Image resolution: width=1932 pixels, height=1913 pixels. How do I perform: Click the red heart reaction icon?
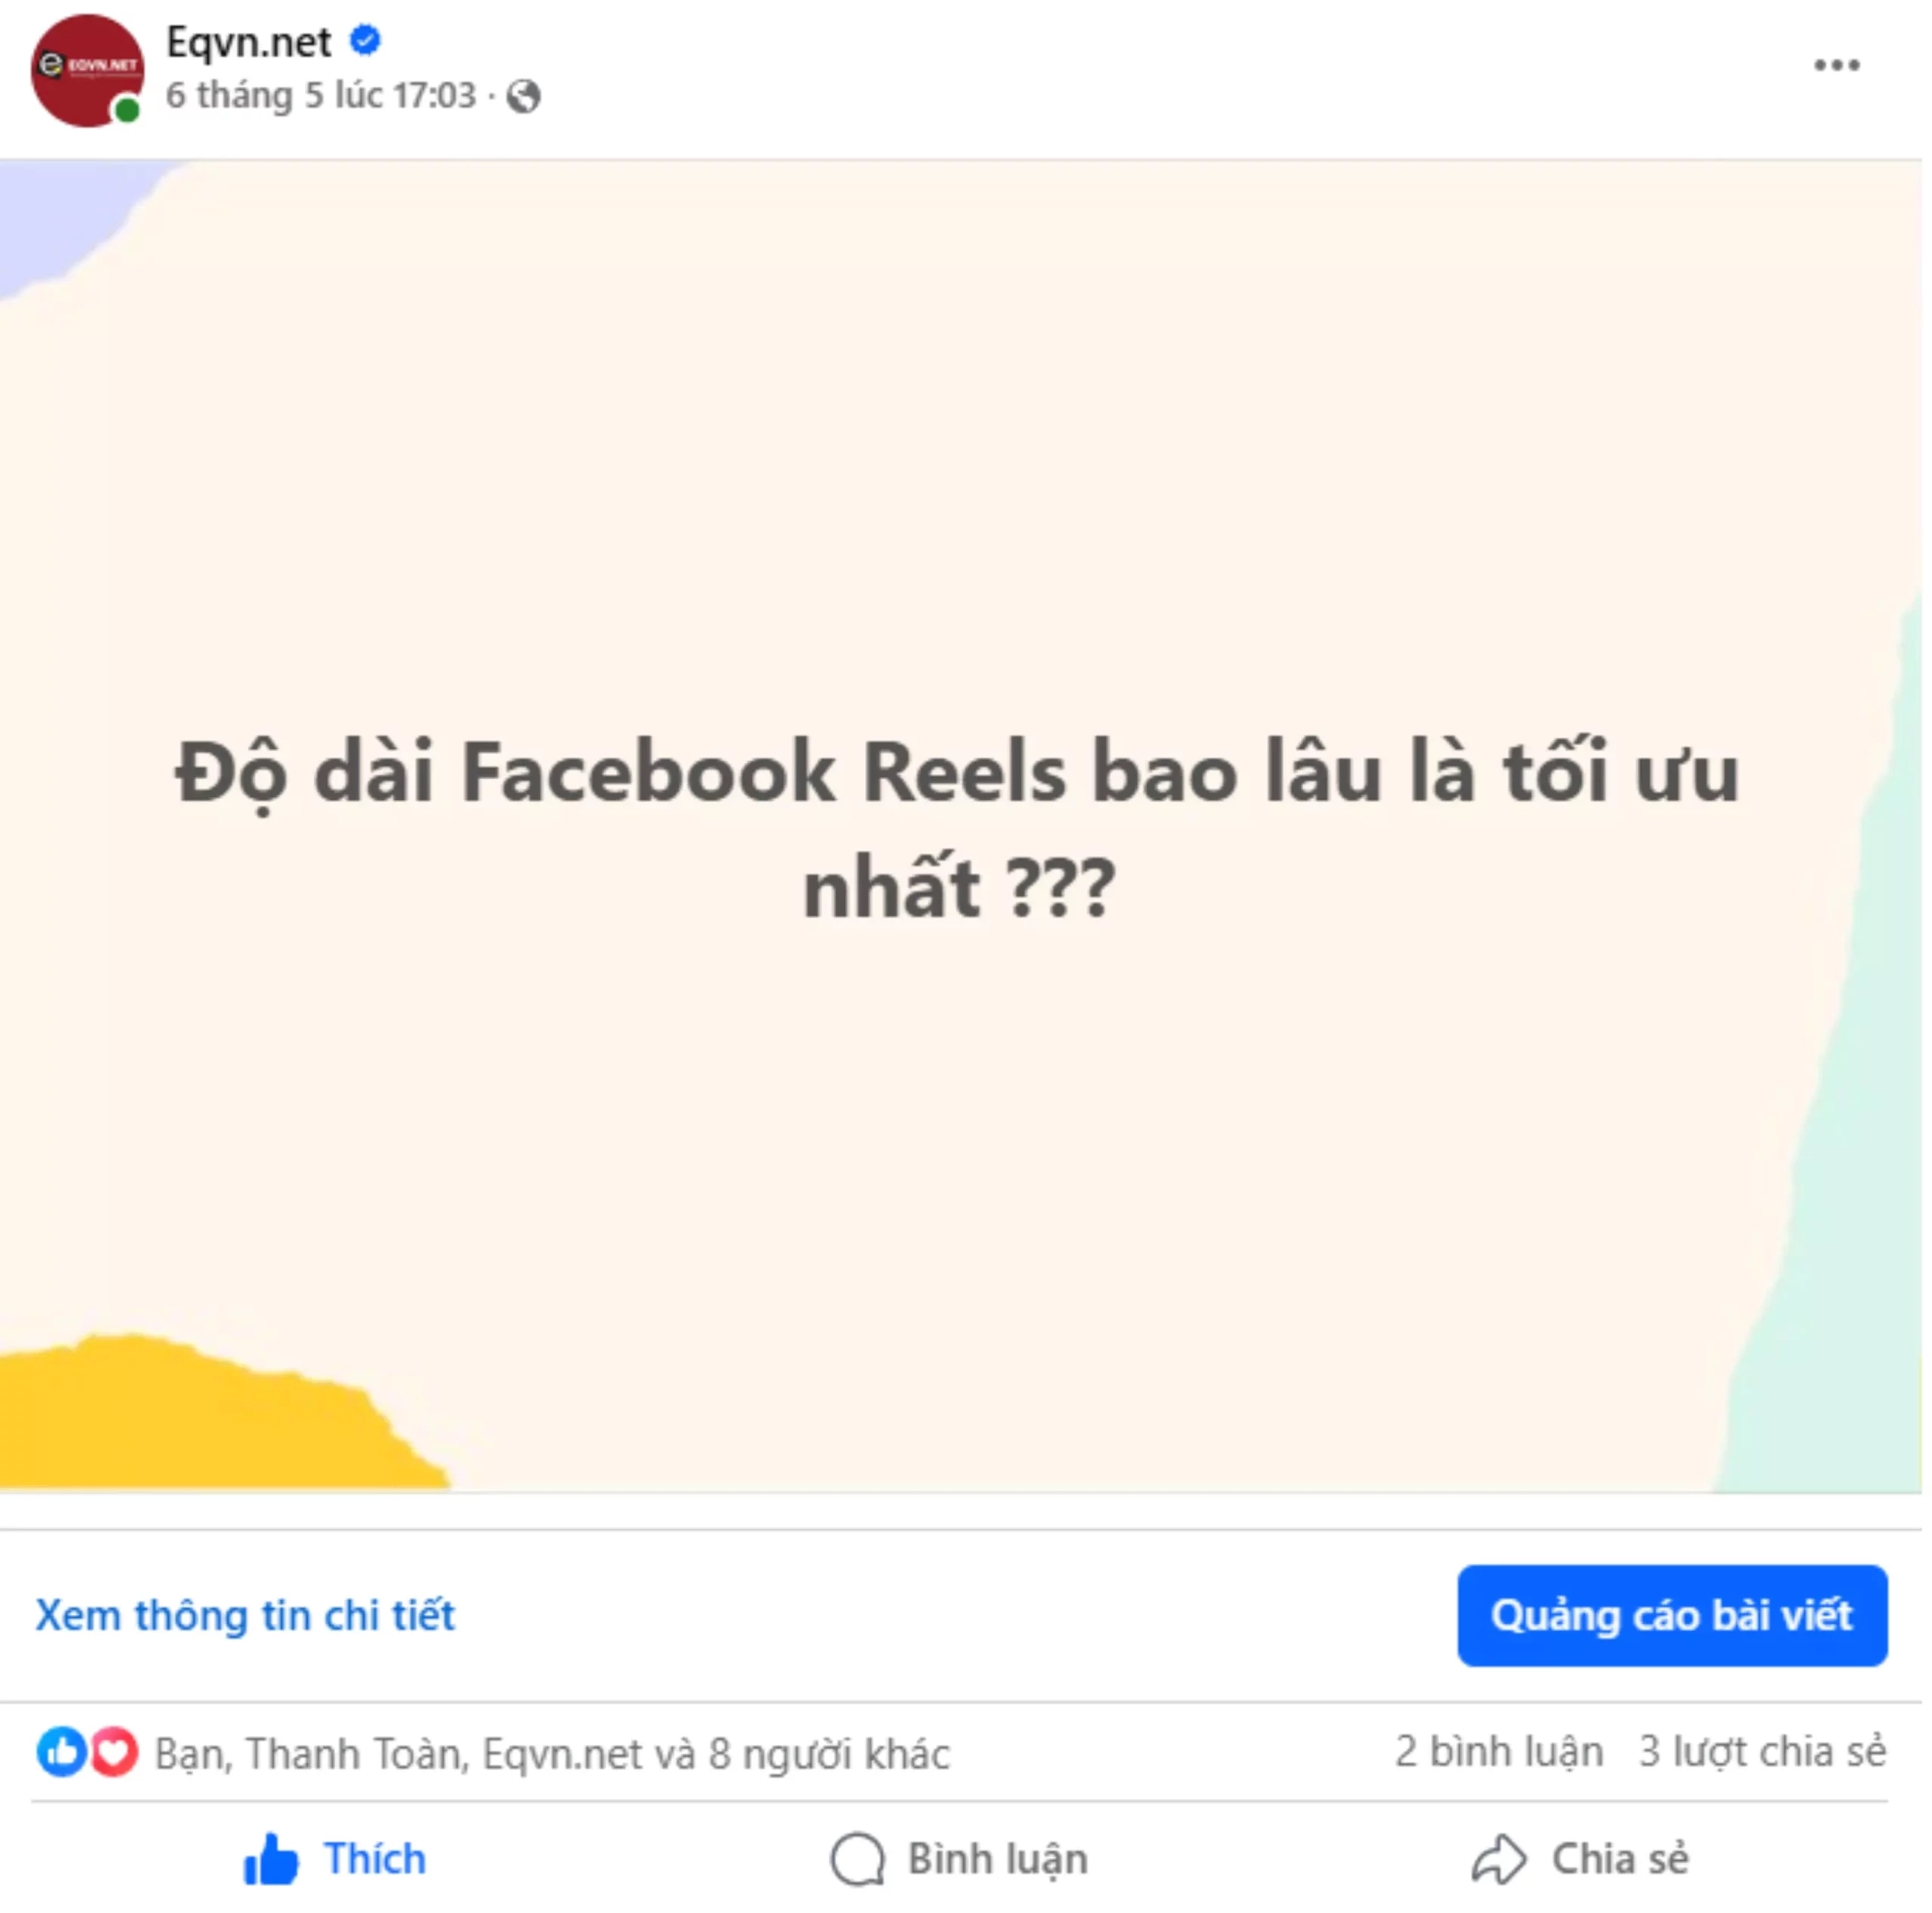coord(114,1752)
